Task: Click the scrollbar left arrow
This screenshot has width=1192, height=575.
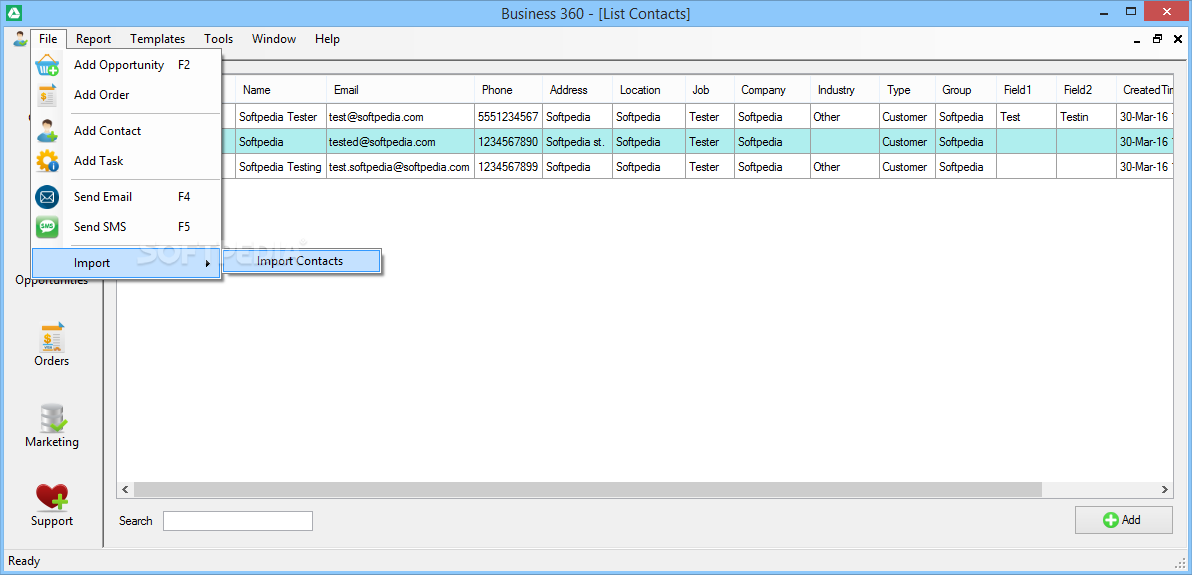Action: coord(125,489)
